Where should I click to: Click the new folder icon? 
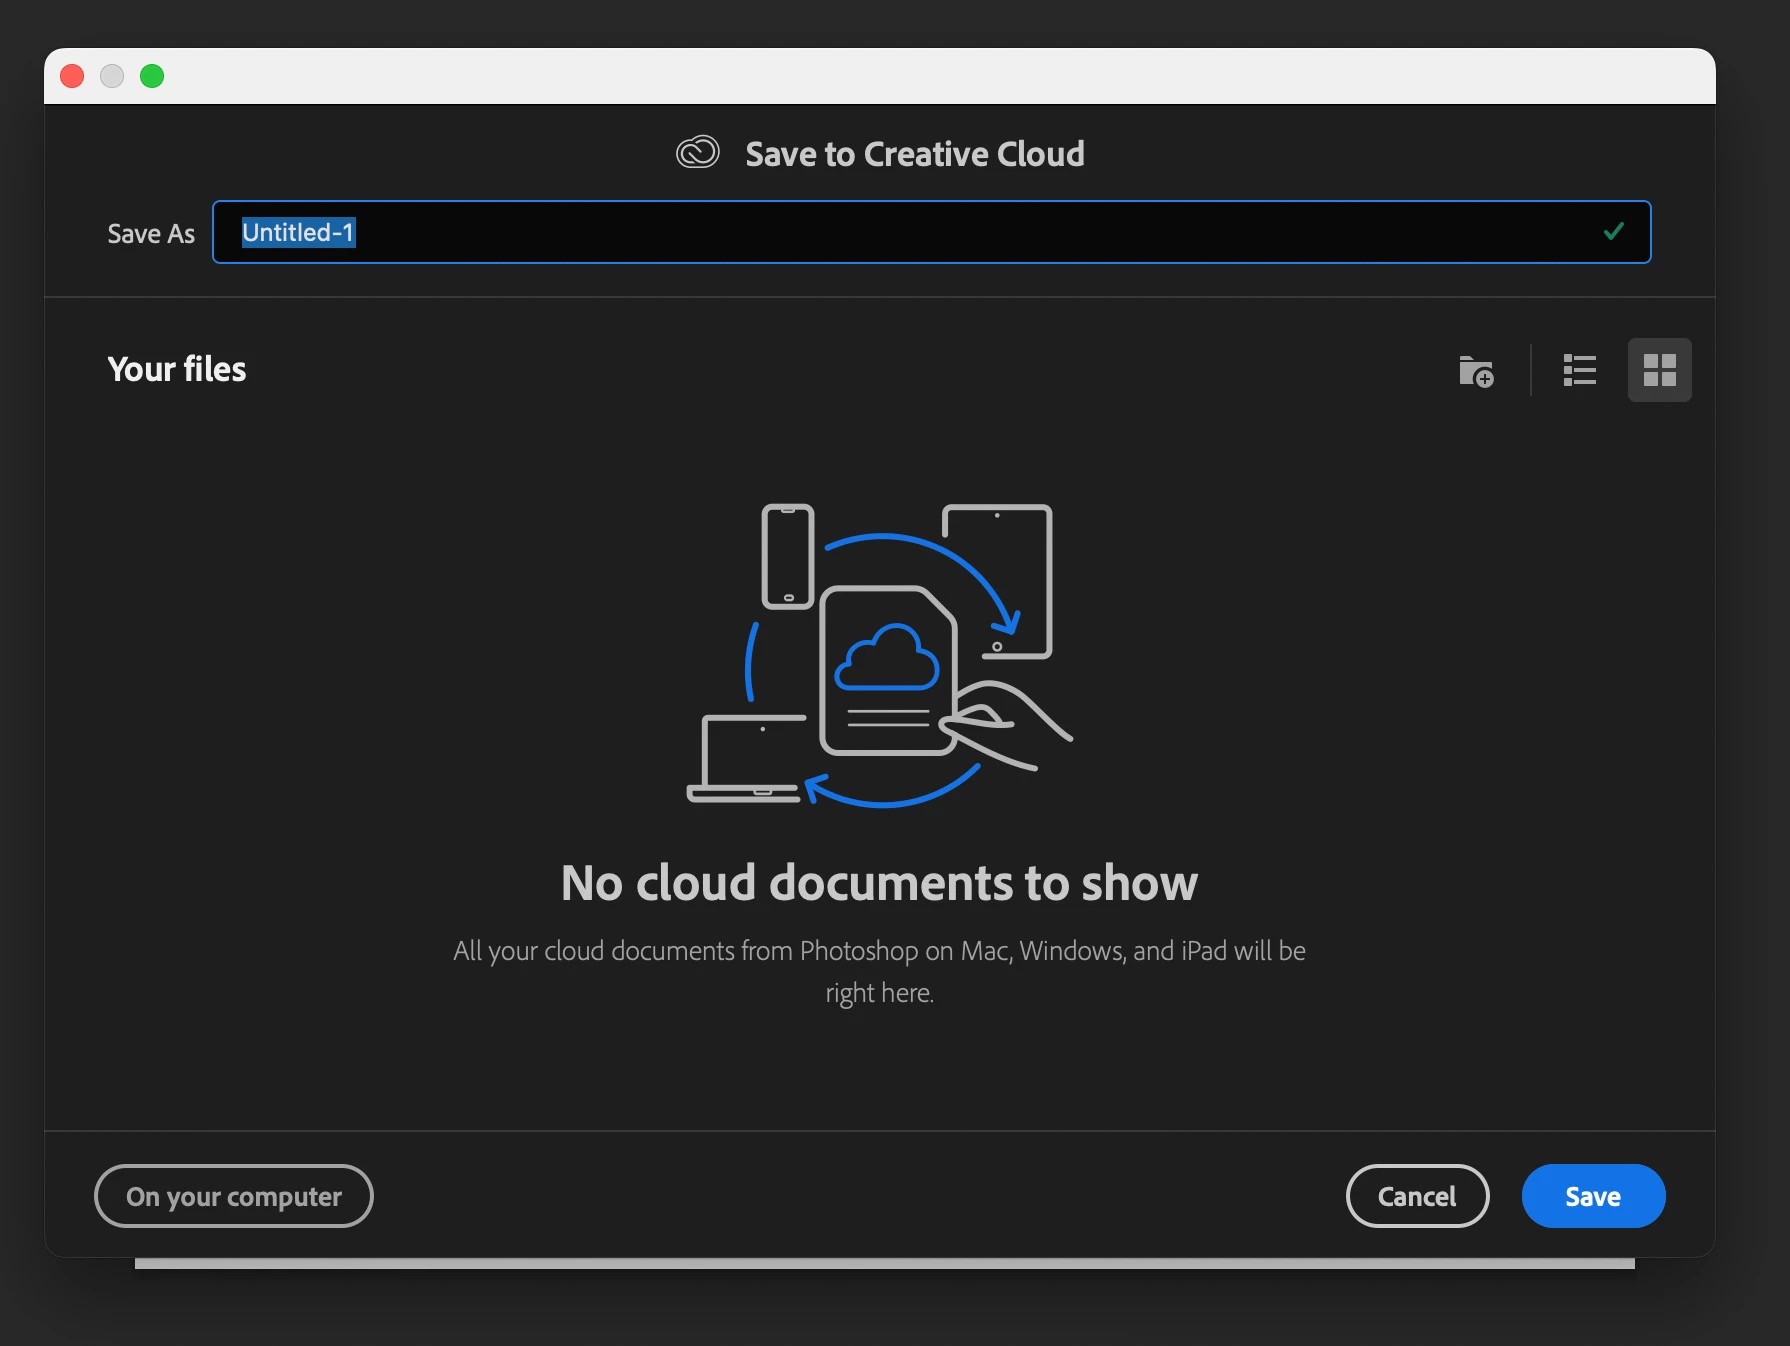pos(1476,371)
